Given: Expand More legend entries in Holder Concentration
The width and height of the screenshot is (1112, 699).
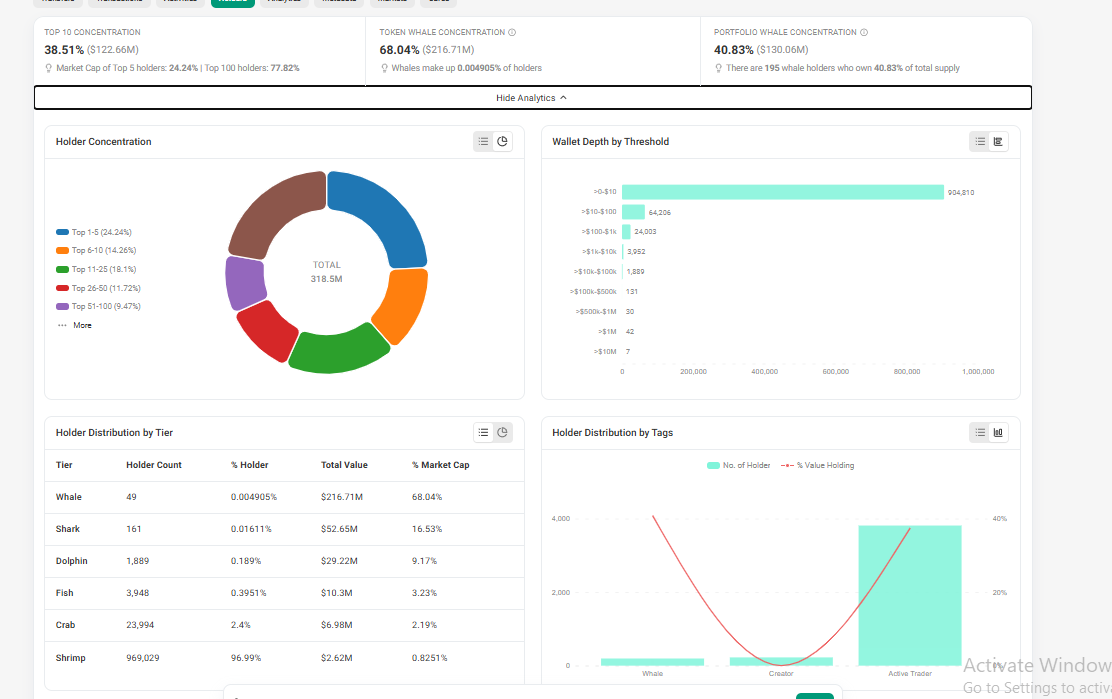Looking at the screenshot, I should click(74, 325).
